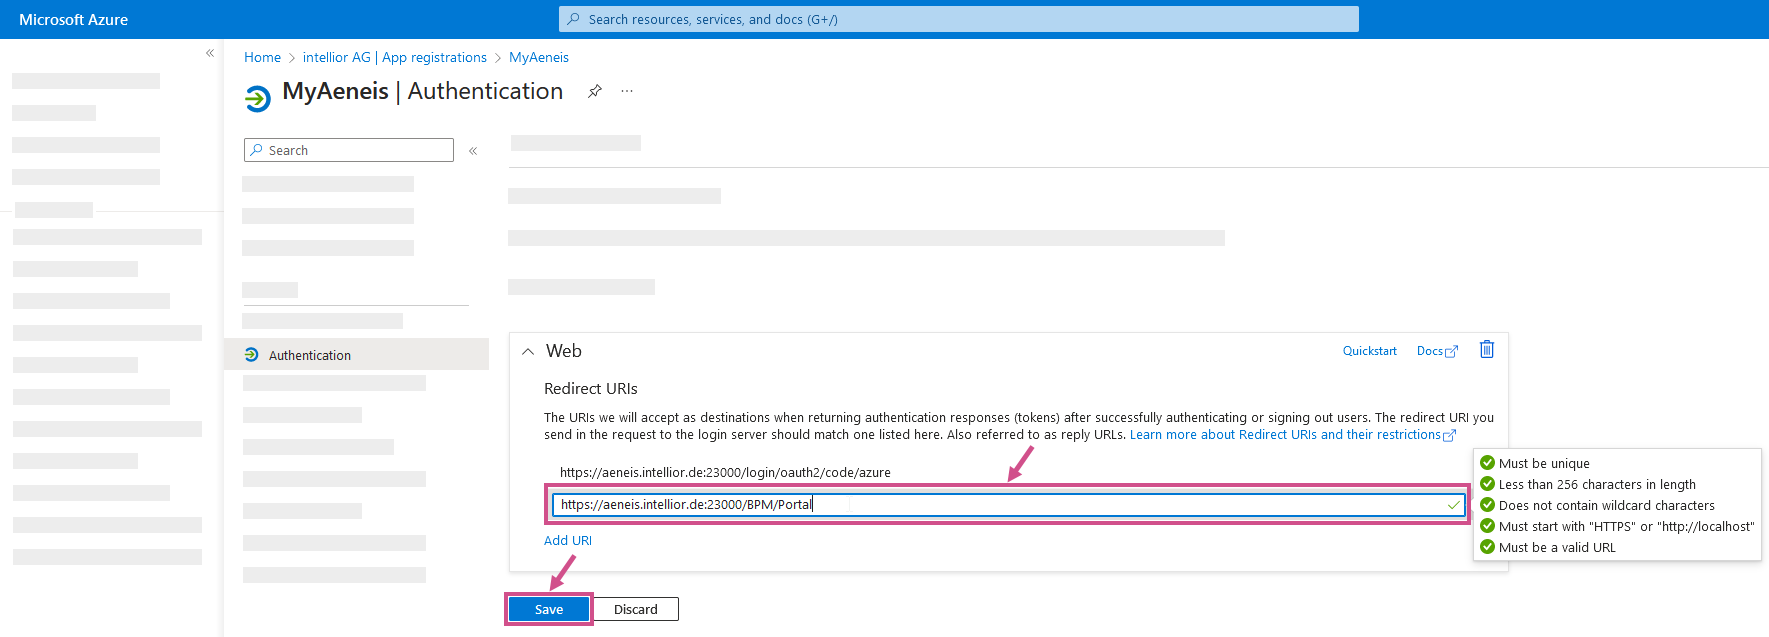Go to Home breadcrumb

[x=262, y=57]
